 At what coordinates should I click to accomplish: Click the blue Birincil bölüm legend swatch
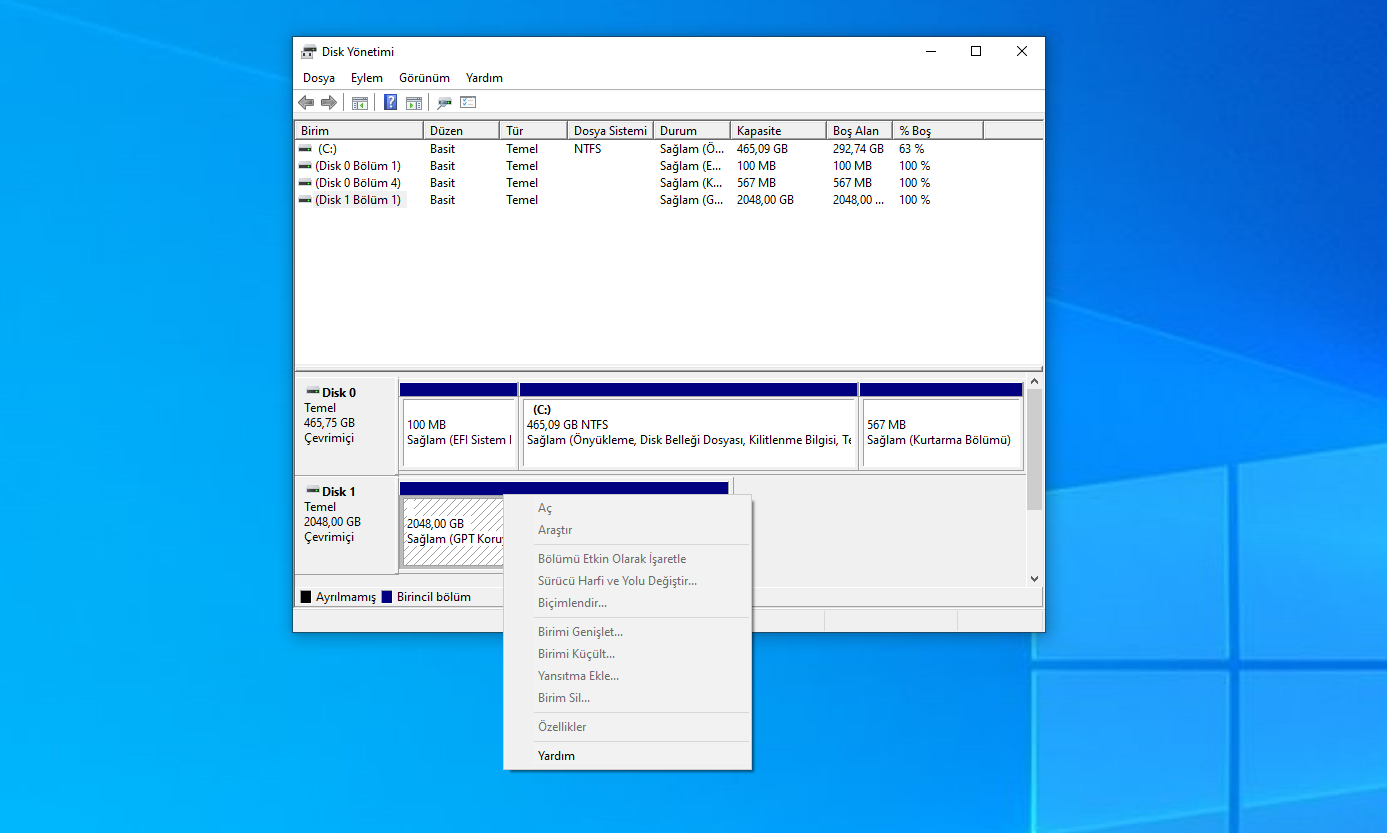click(x=387, y=597)
